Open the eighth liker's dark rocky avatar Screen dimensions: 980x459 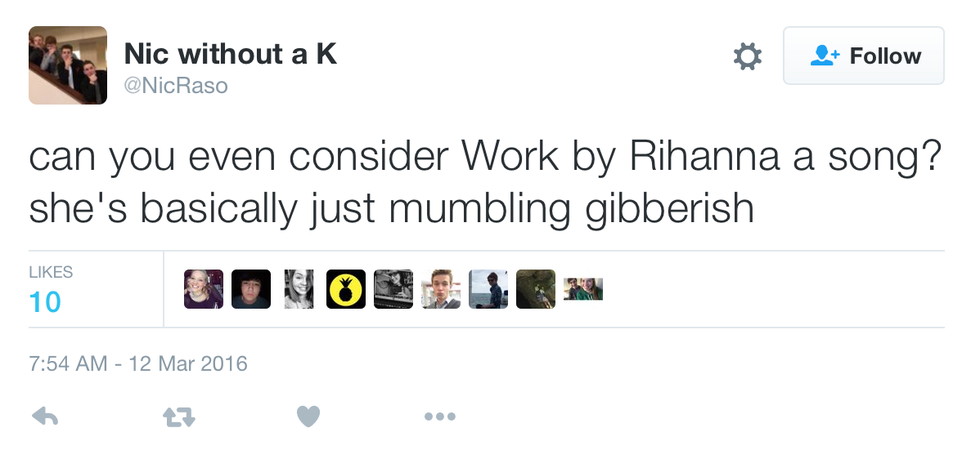535,289
